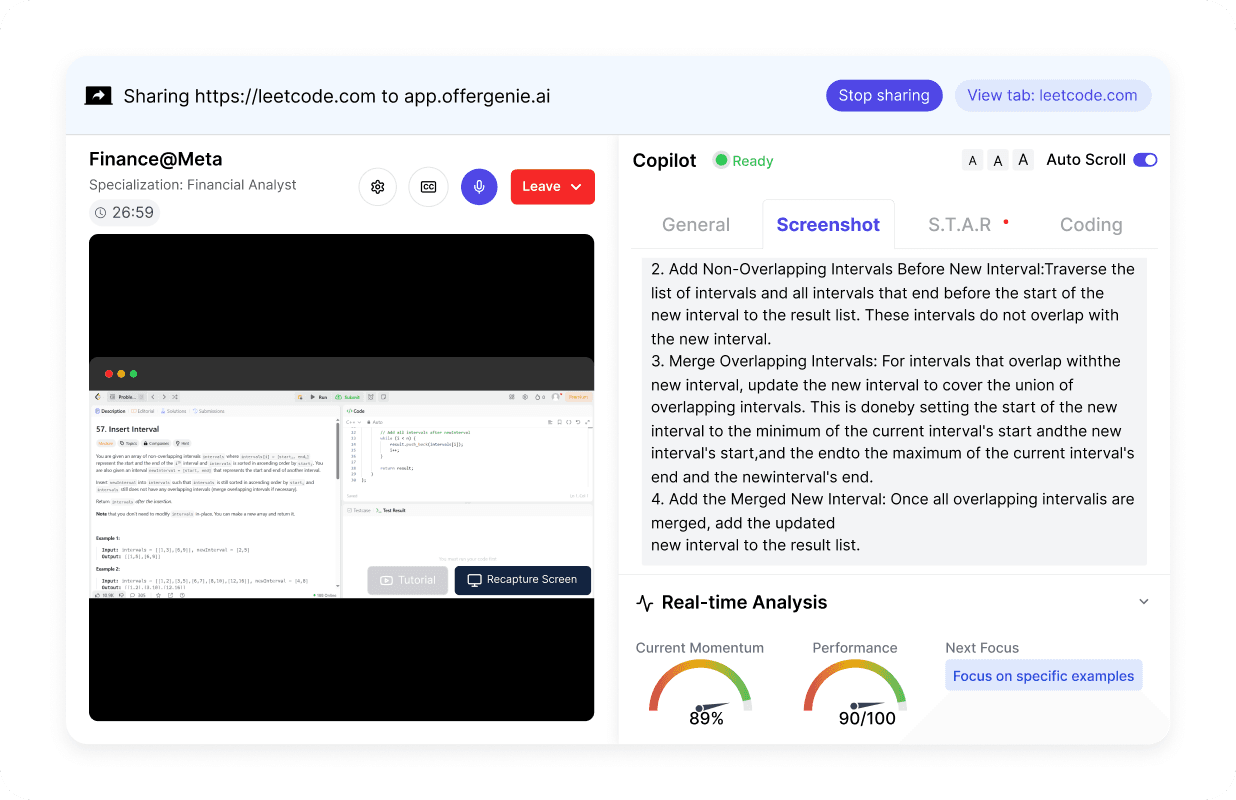Click the Hint tag in LeetCode preview
Screen dimensions: 1236x800
pos(182,443)
